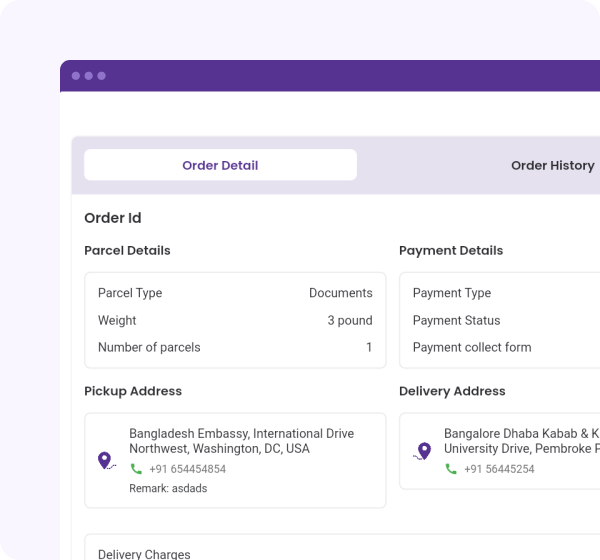Image resolution: width=600 pixels, height=560 pixels.
Task: Click the Weight 3 pound row
Action: coord(235,320)
